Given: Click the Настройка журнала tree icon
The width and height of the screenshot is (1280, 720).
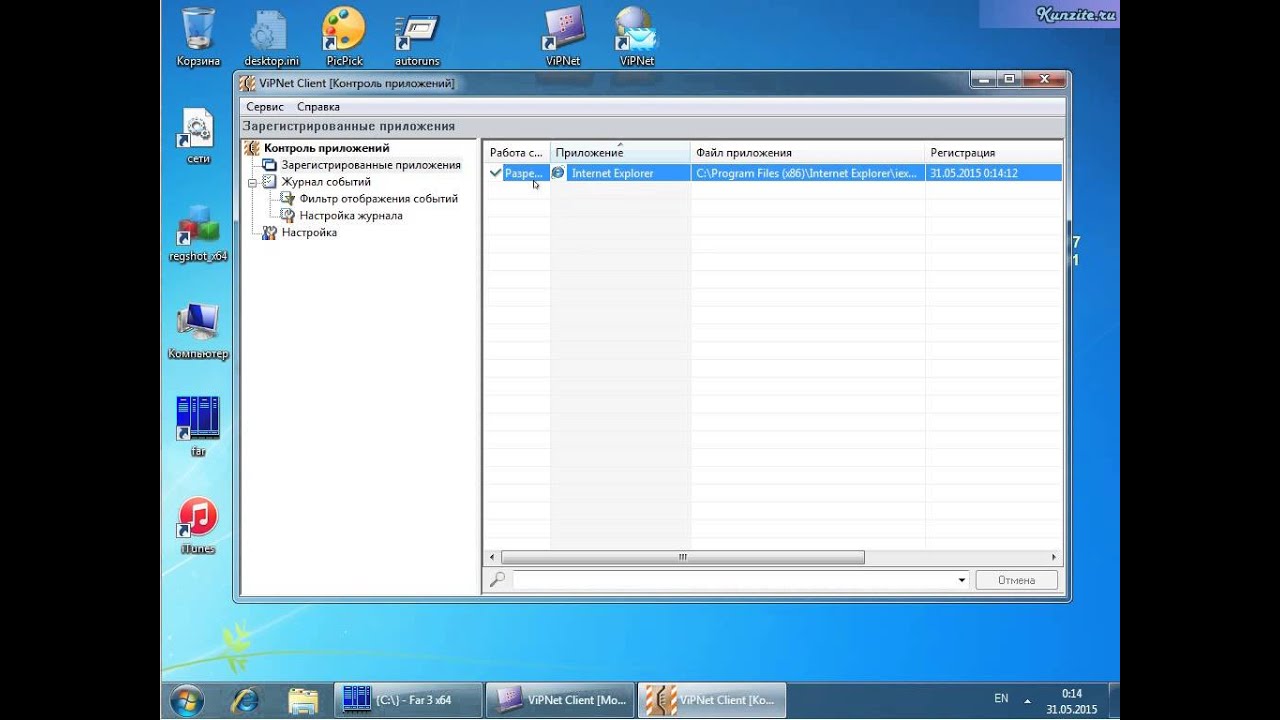Looking at the screenshot, I should point(288,215).
